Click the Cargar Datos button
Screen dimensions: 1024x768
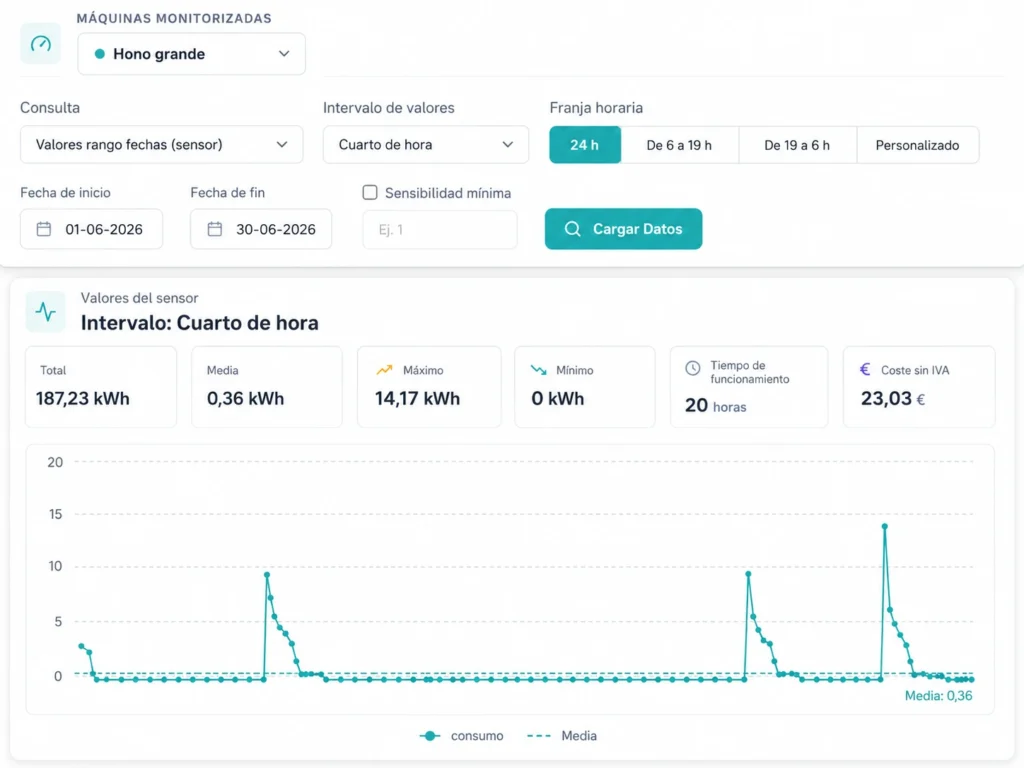coord(624,229)
